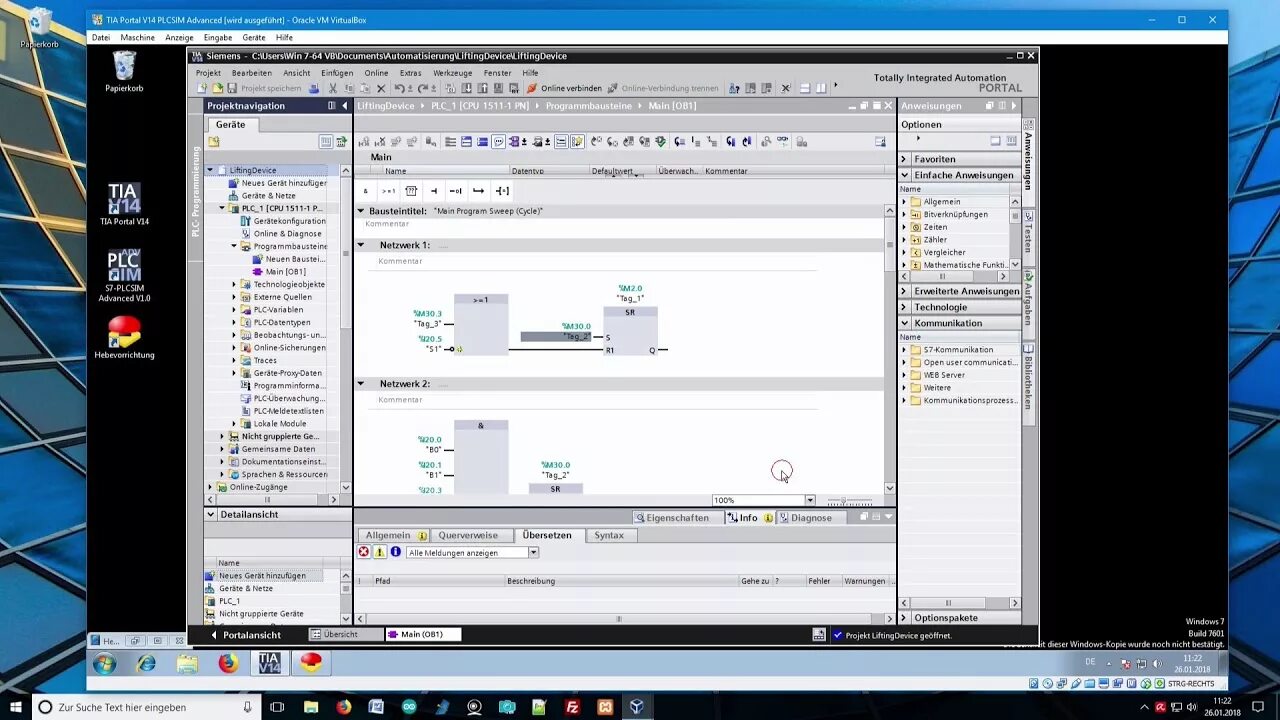Expand the Optionspakete section
This screenshot has height=720, width=1280.
point(904,618)
